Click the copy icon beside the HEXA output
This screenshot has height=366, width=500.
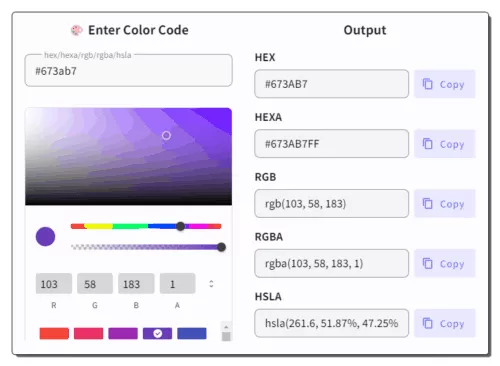(x=427, y=144)
